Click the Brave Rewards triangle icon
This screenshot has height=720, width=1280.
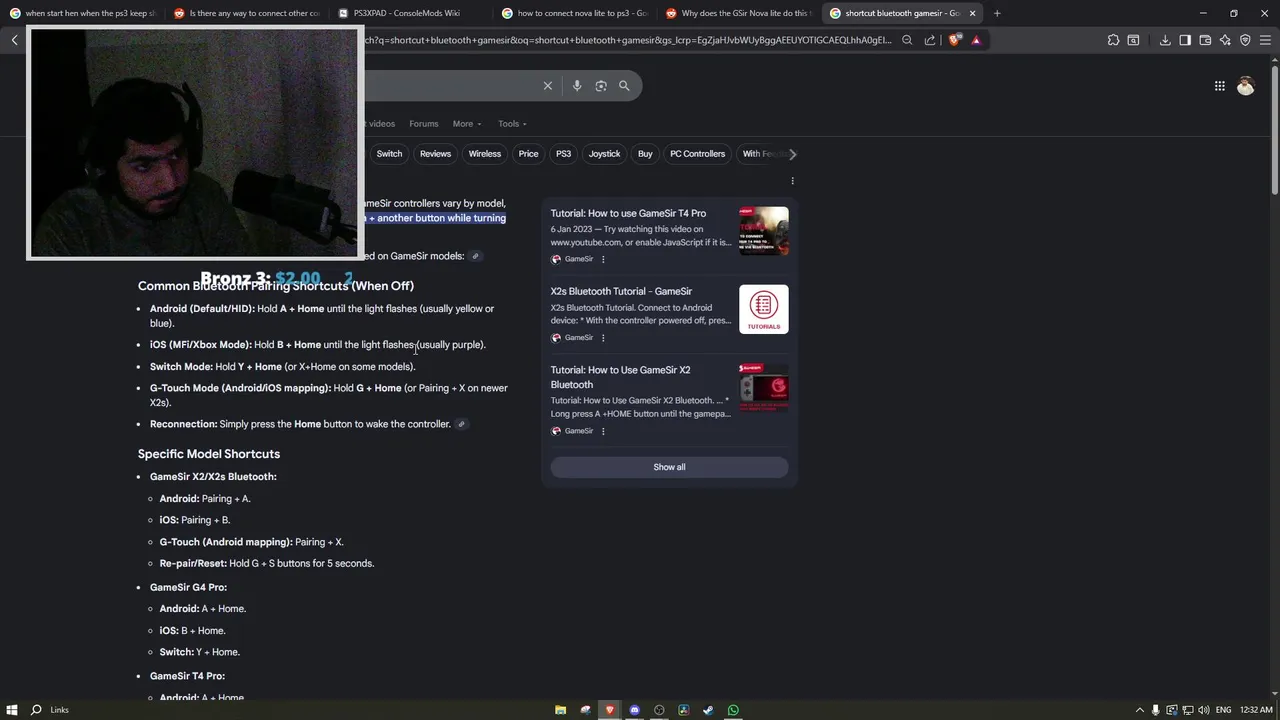(976, 40)
